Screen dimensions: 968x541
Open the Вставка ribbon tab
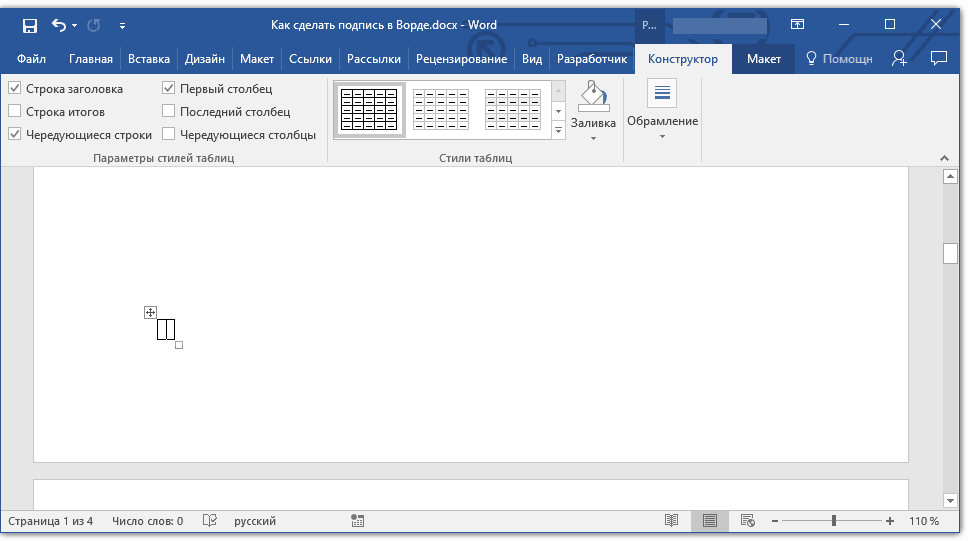[149, 59]
